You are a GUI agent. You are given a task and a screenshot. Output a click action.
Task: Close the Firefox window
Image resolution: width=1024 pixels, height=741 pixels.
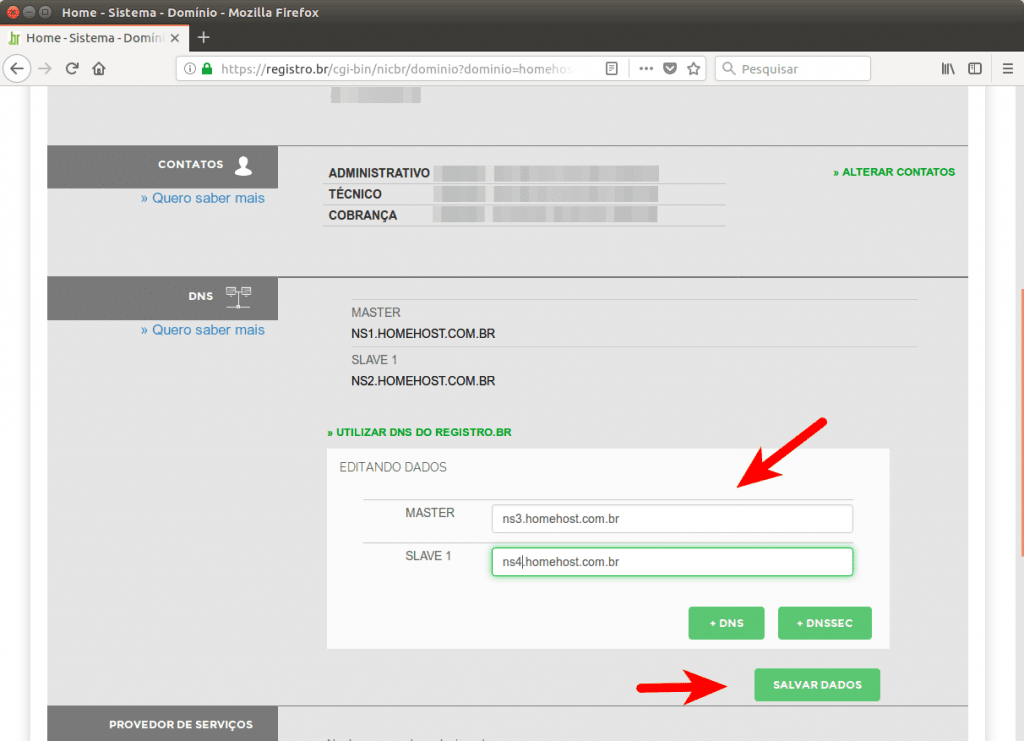pyautogui.click(x=12, y=12)
